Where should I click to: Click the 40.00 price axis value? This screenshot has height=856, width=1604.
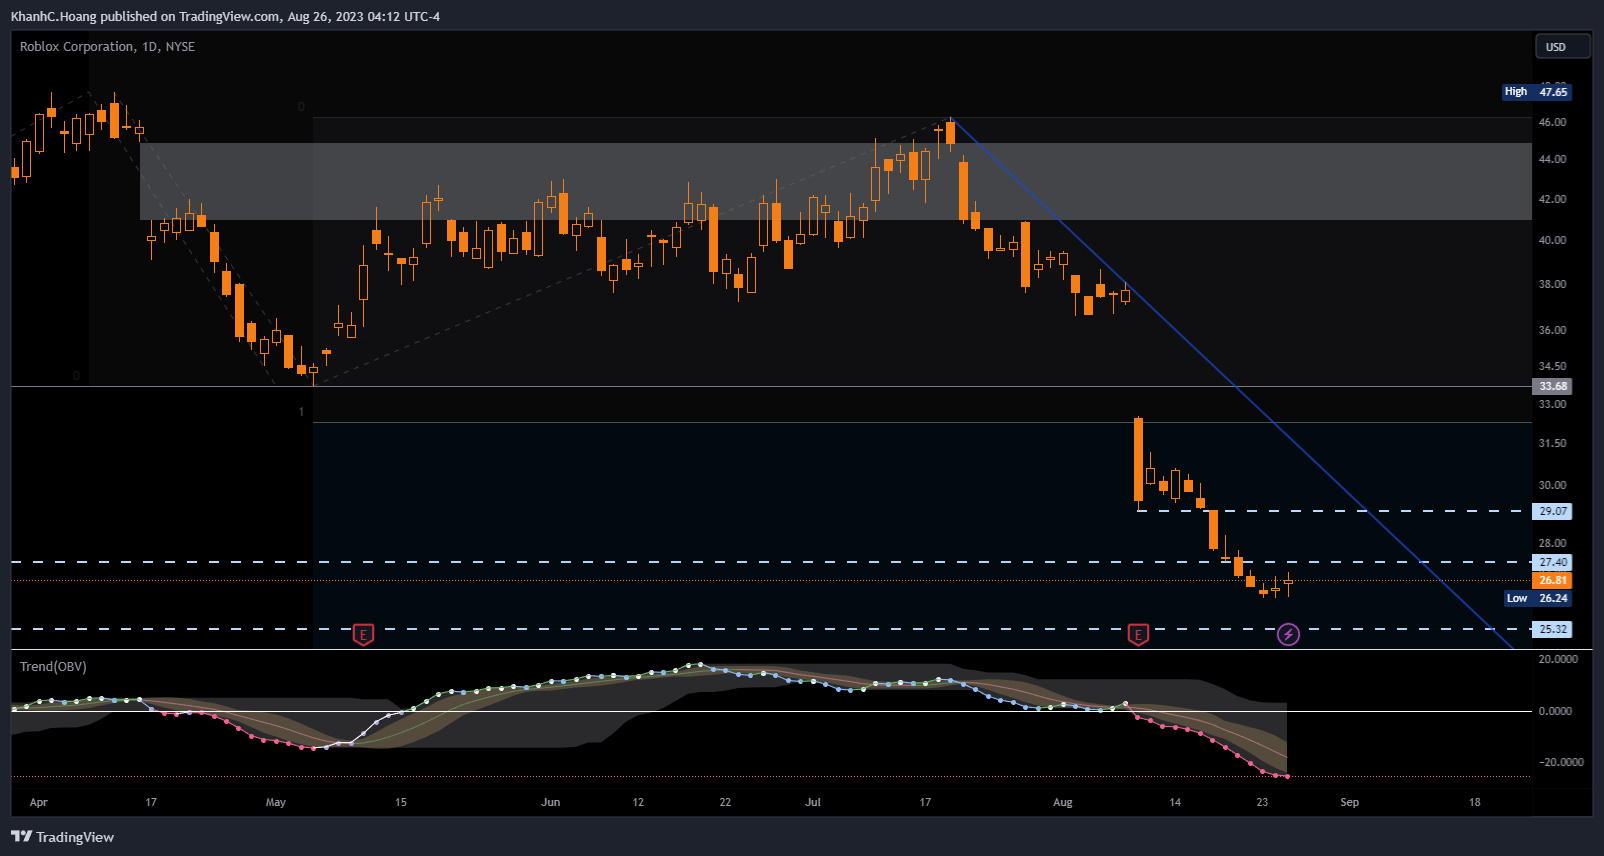point(1553,240)
